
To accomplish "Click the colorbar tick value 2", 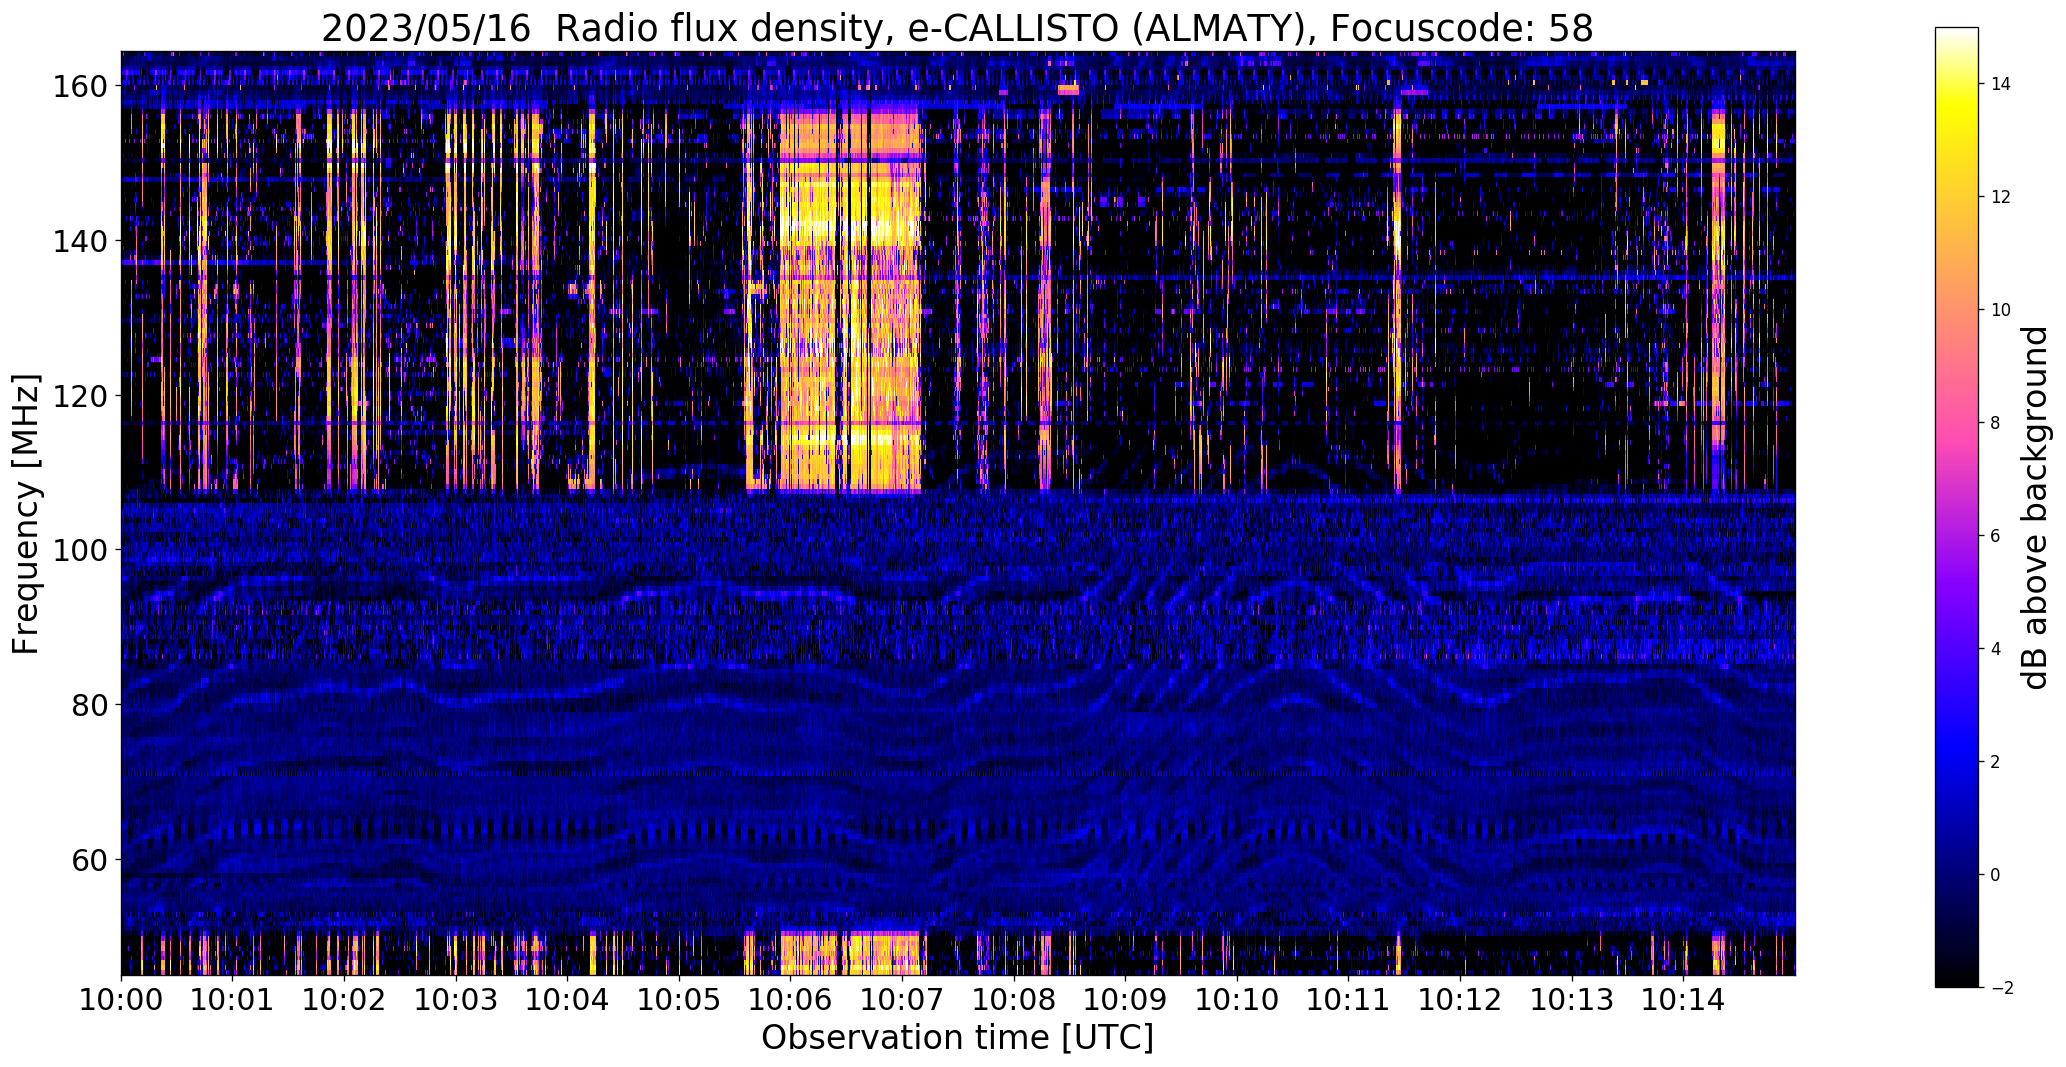I will [x=1996, y=763].
